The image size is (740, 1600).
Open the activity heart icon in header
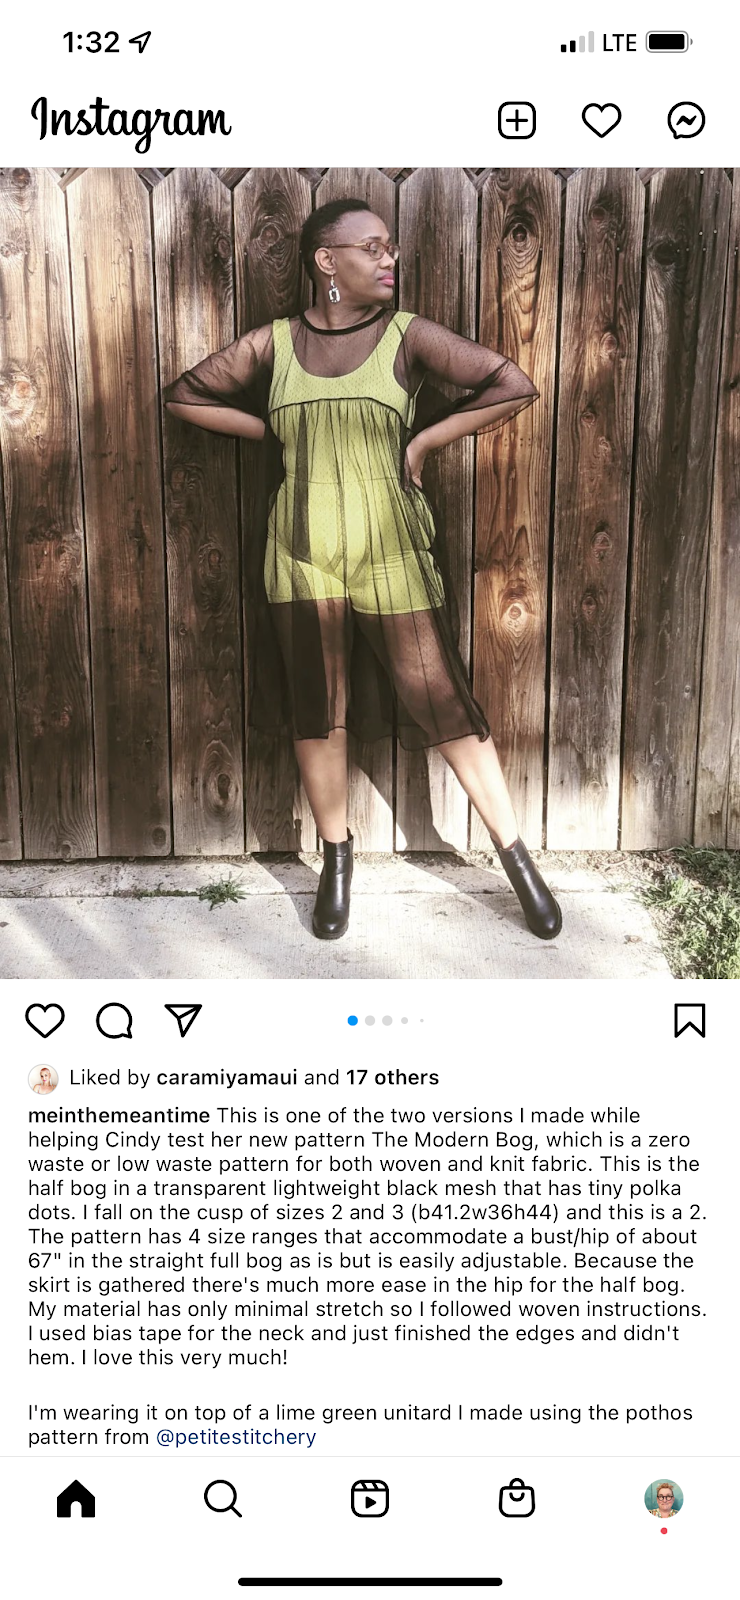coord(601,121)
